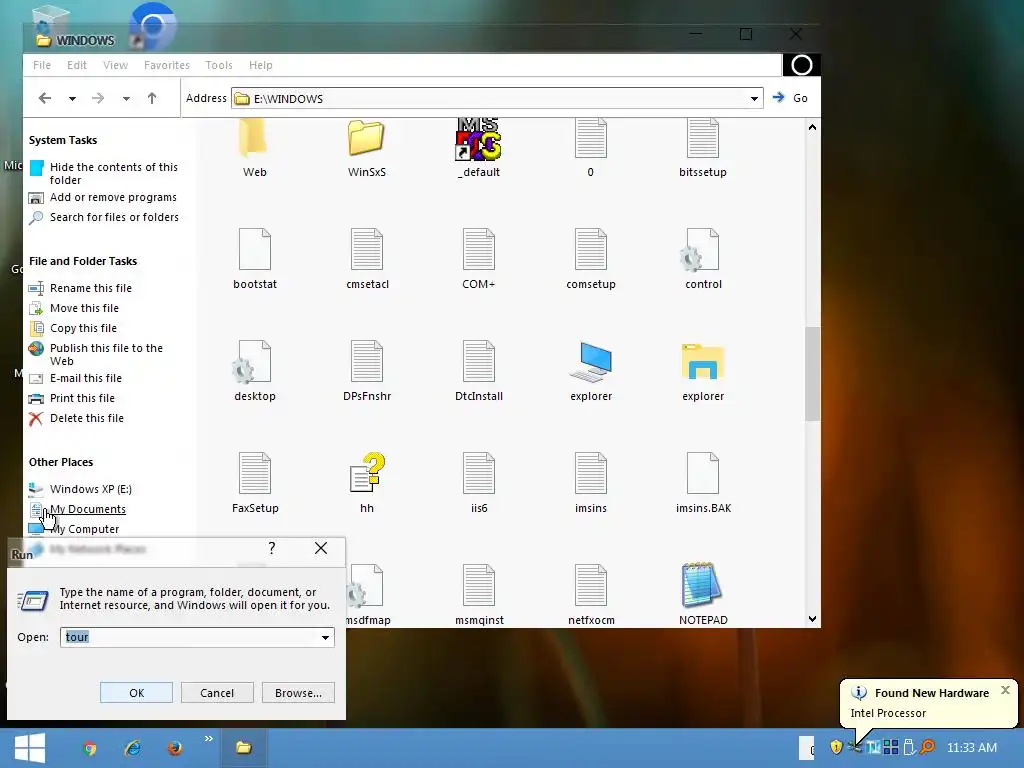Image resolution: width=1024 pixels, height=768 pixels.
Task: Click OK in the Run dialog
Action: 136,693
